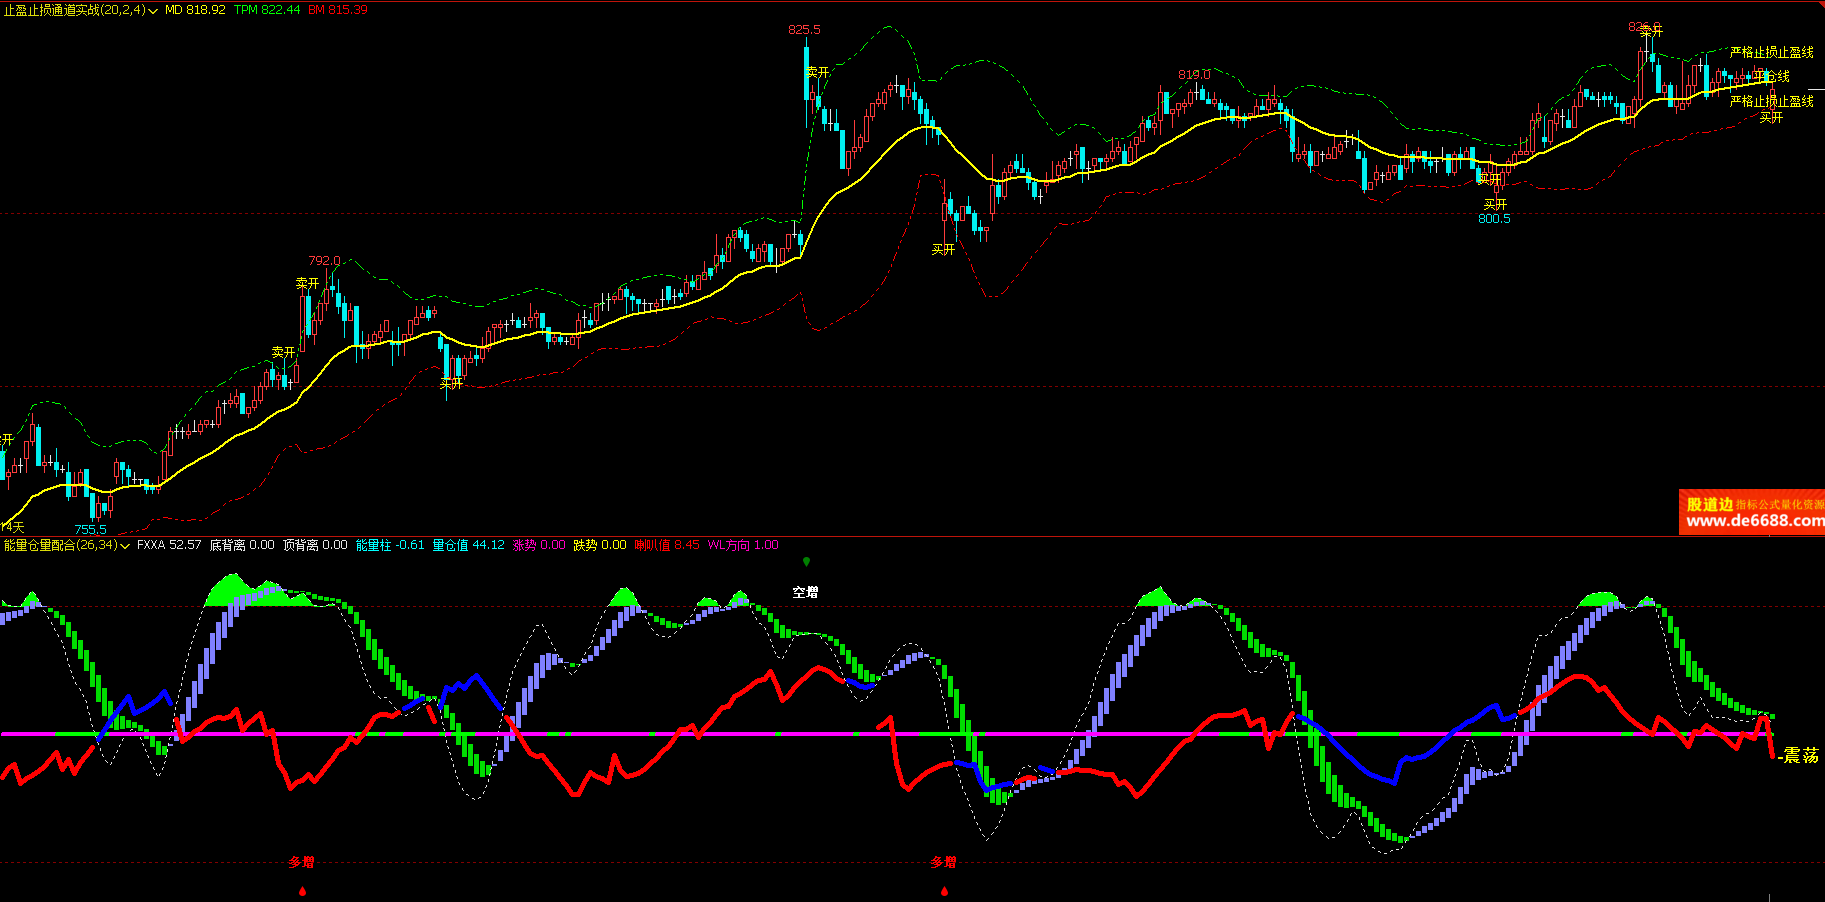This screenshot has height=902, width=1825.
Task: Click the 800.5 low price label
Action: (x=1494, y=219)
